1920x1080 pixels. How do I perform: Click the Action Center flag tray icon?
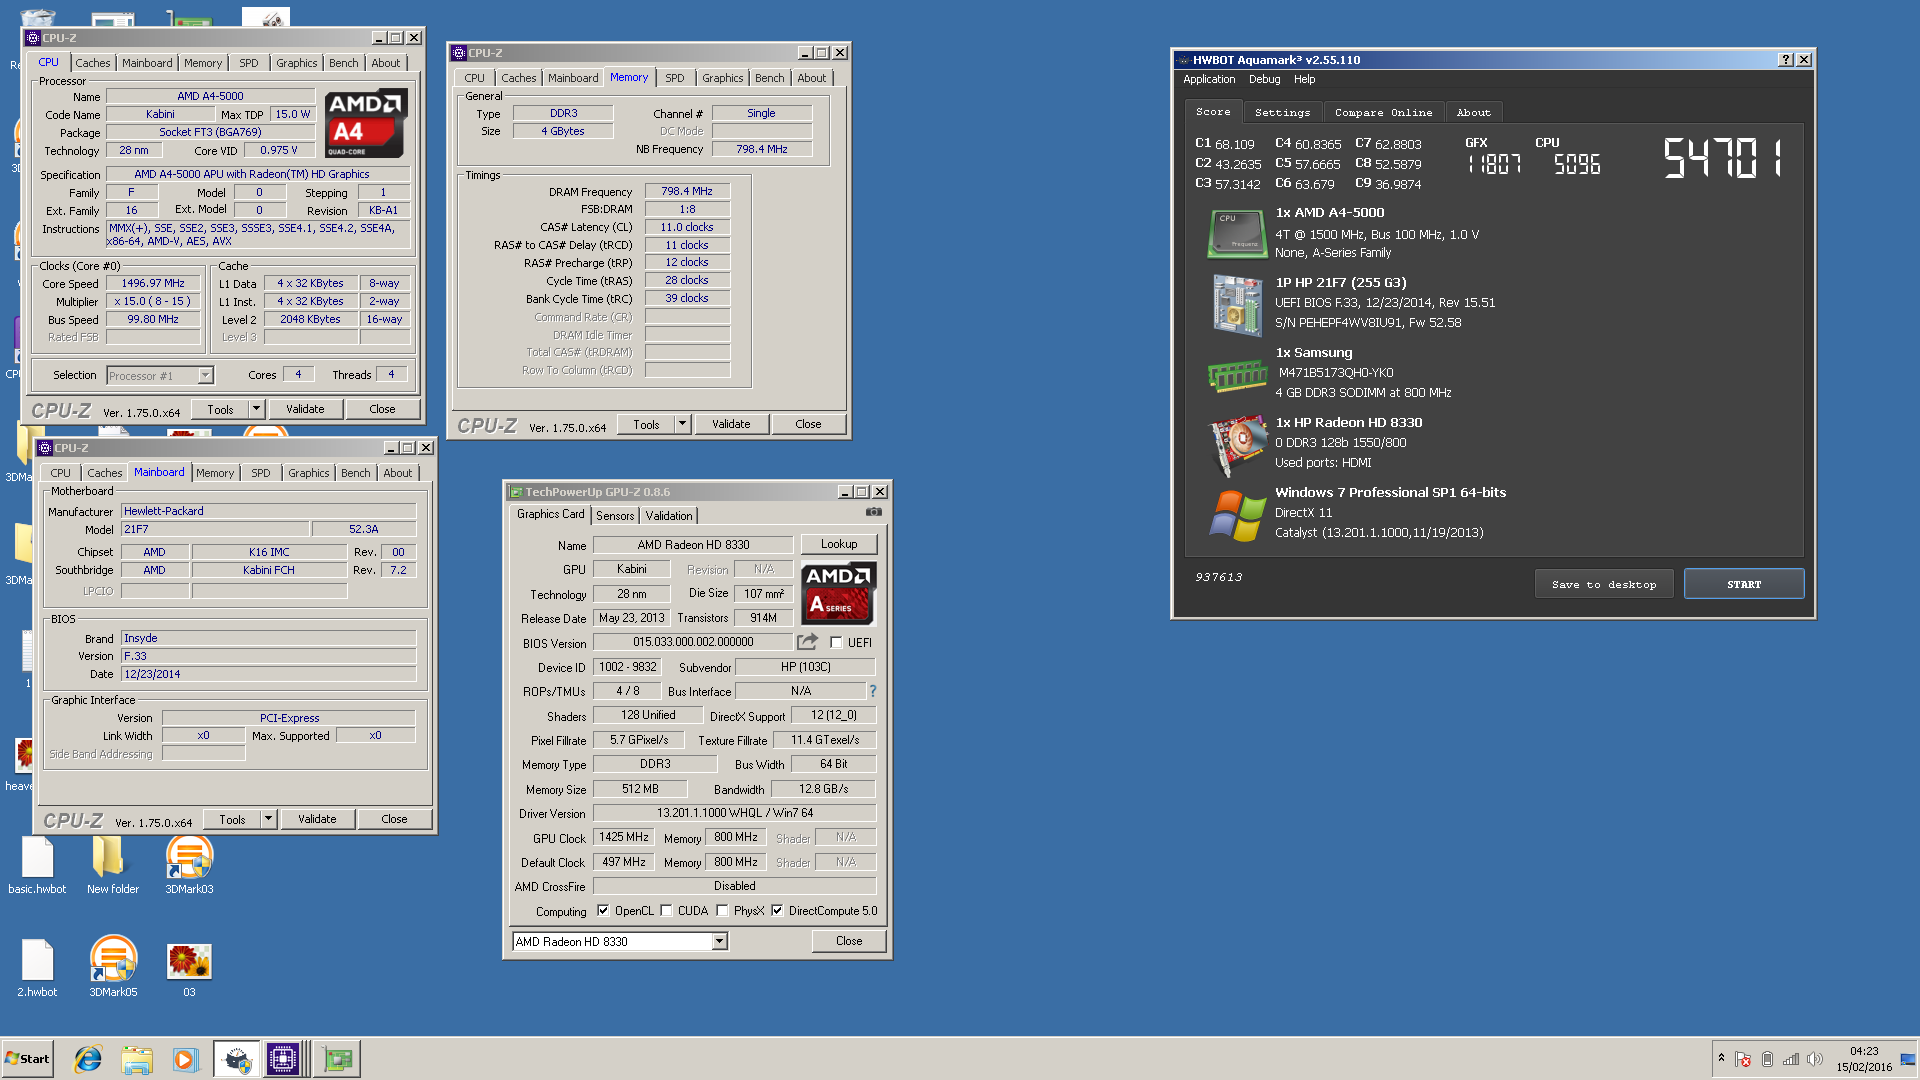pos(1743,1059)
